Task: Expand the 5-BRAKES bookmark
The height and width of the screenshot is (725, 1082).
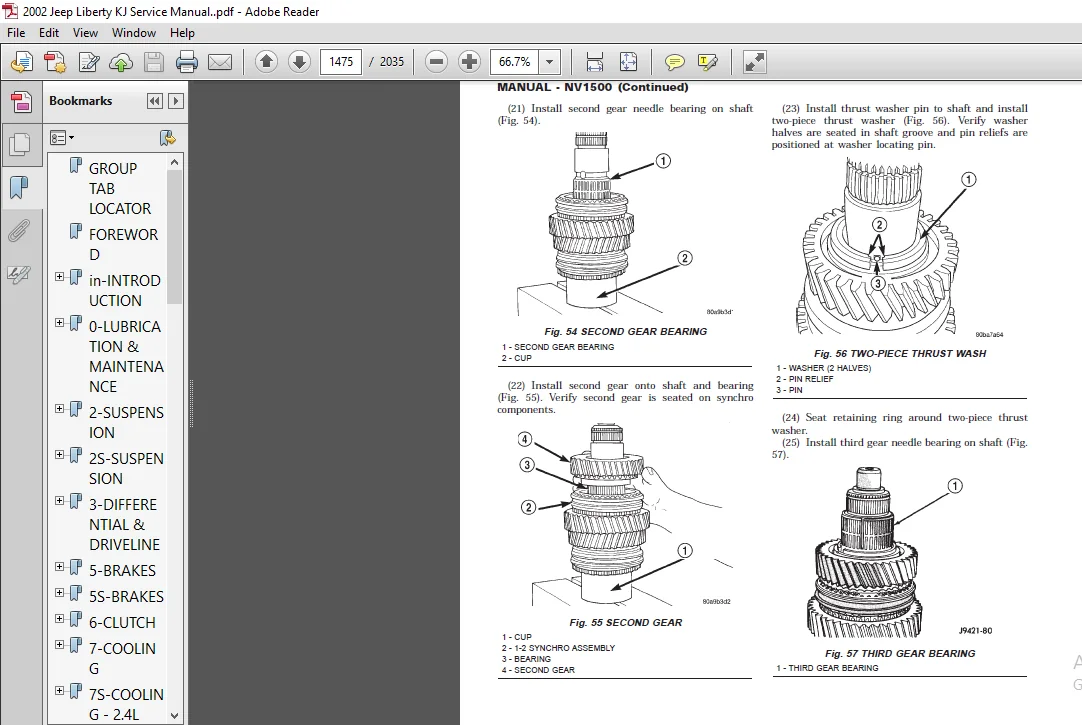Action: tap(59, 566)
